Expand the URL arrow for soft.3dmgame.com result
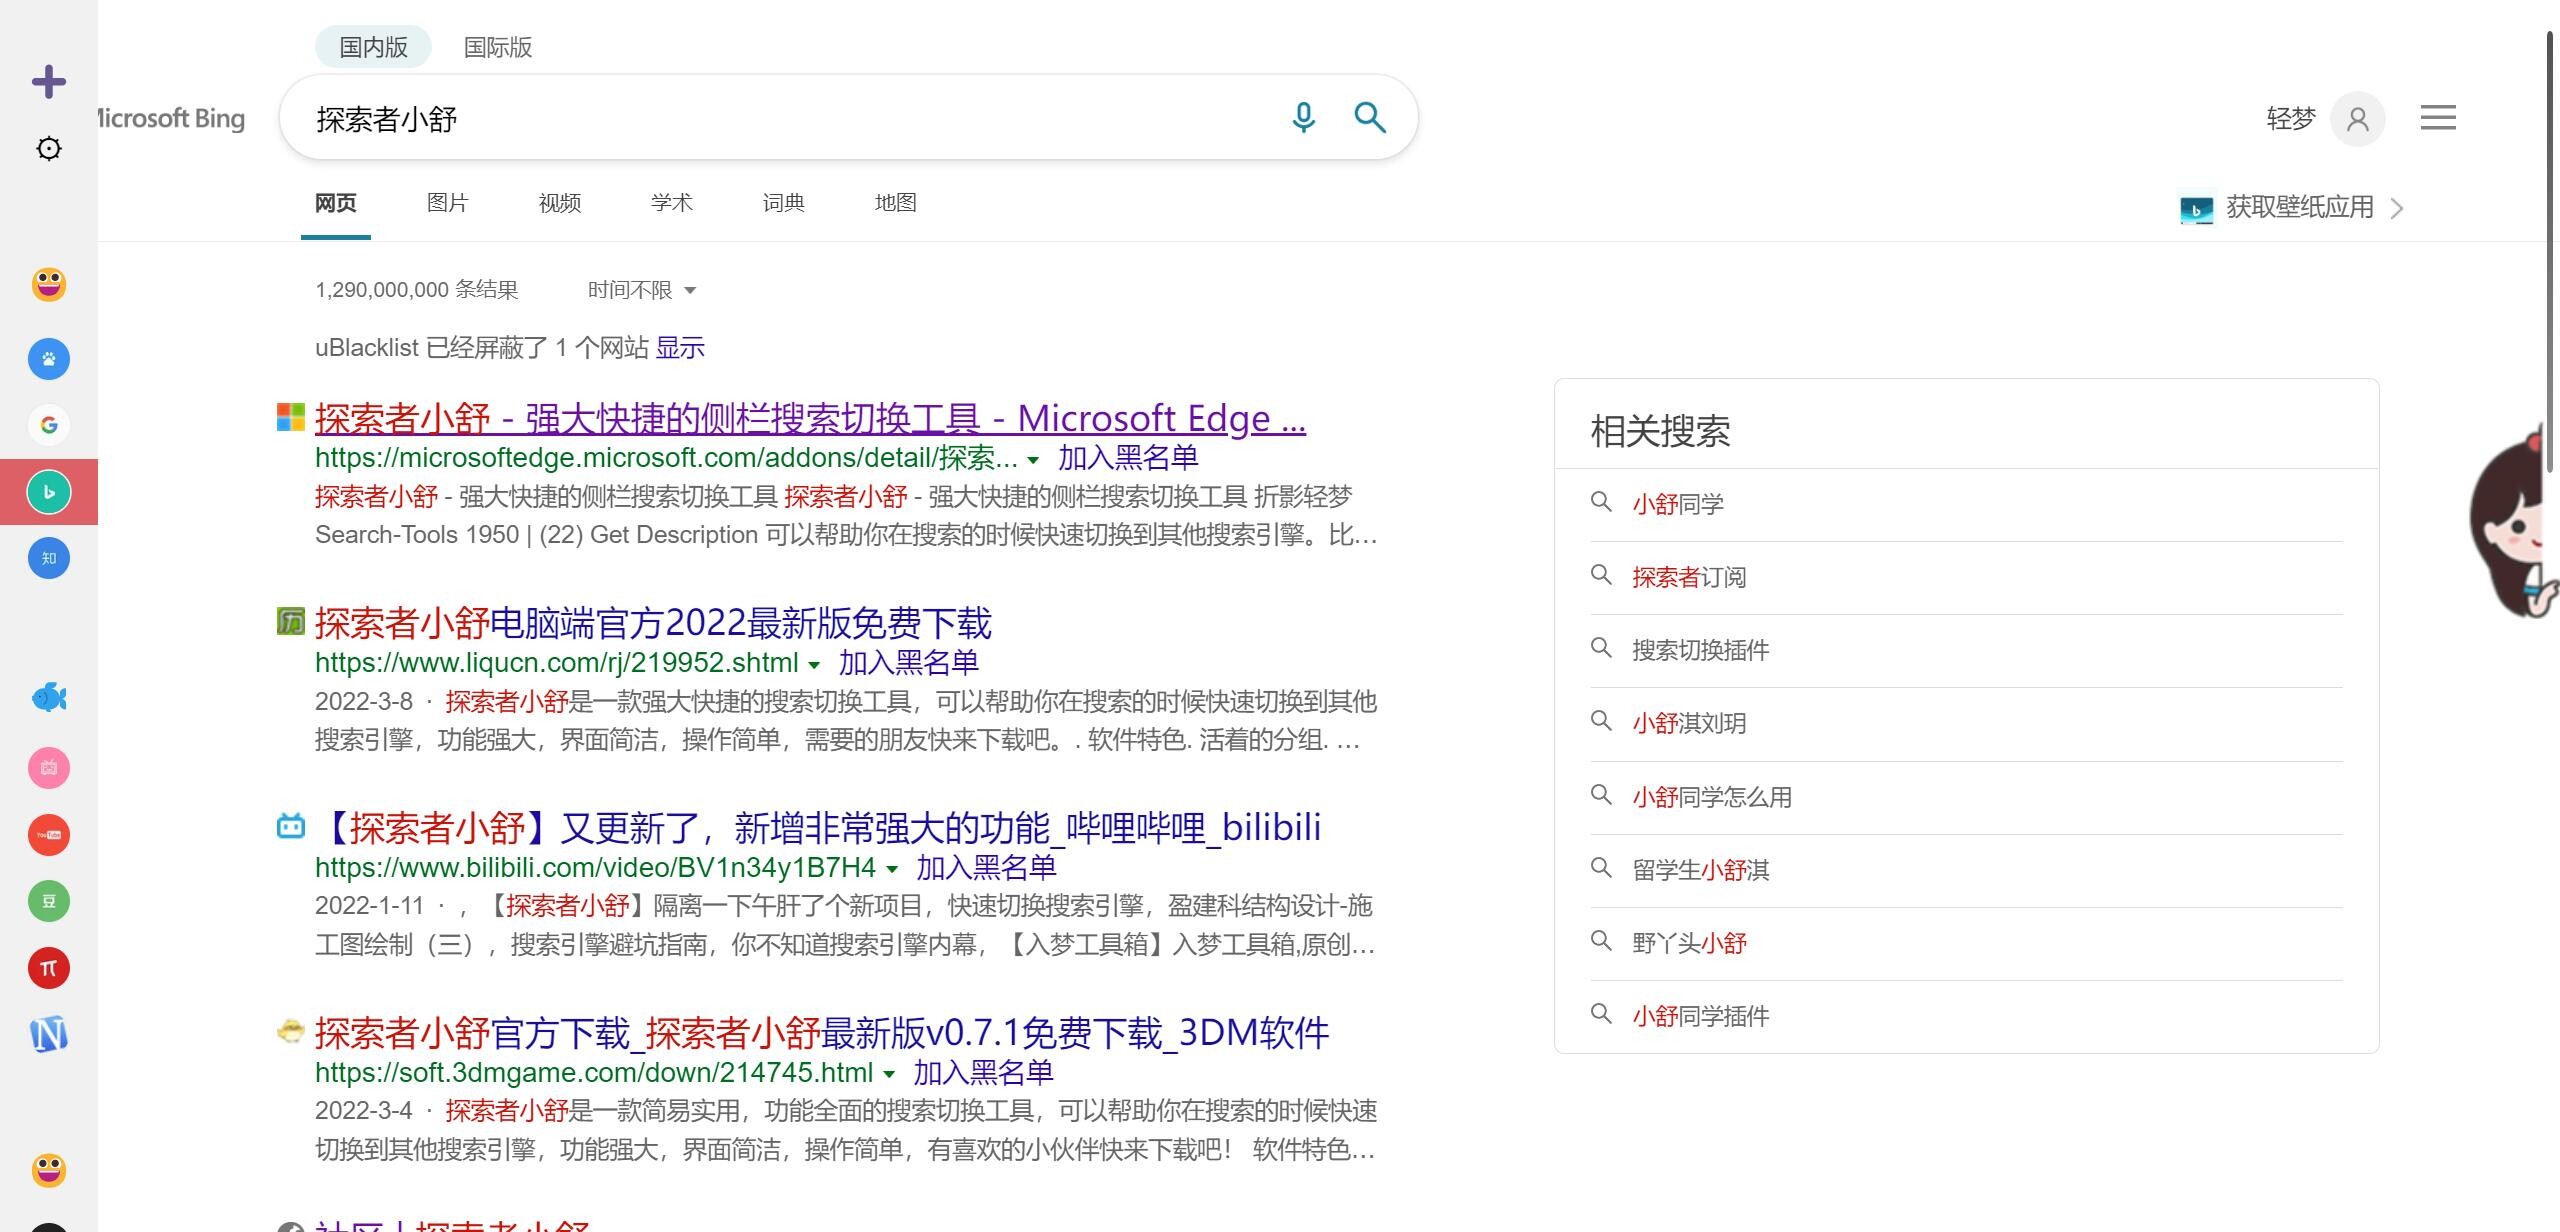This screenshot has height=1232, width=2560. pos(889,1074)
